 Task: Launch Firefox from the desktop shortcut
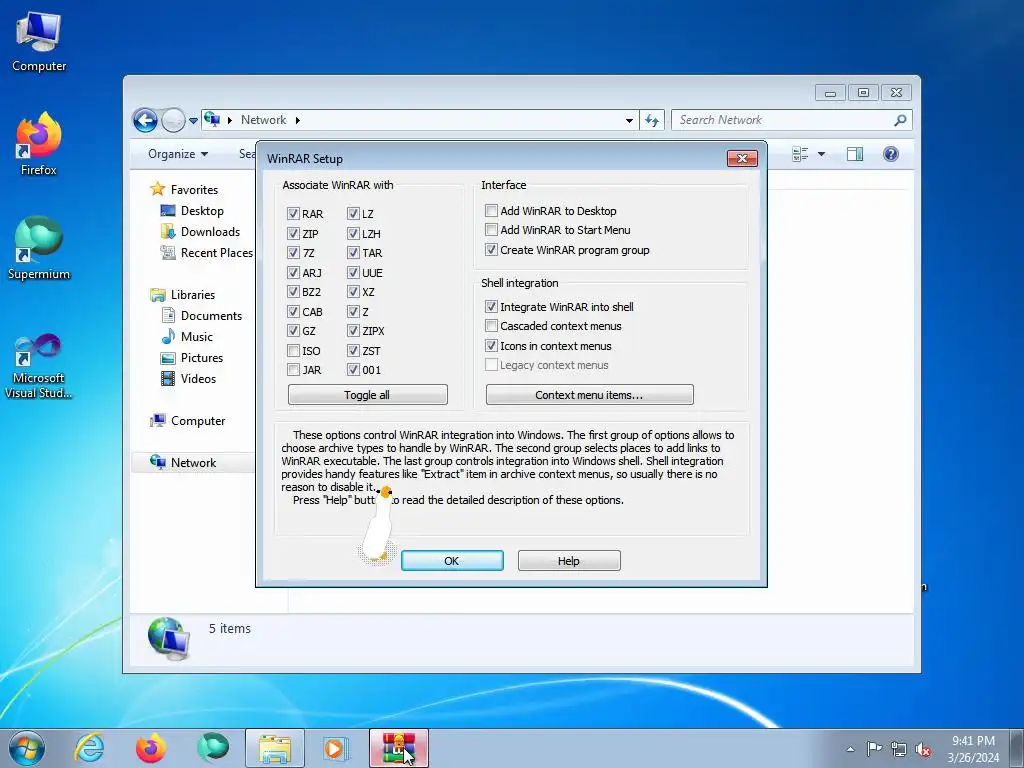(39, 144)
